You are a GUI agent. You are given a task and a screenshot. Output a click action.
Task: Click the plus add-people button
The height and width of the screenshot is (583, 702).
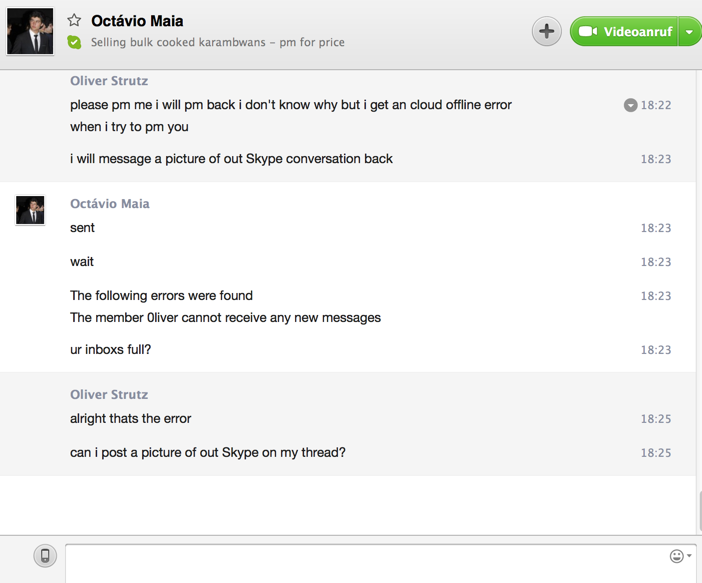tap(546, 31)
